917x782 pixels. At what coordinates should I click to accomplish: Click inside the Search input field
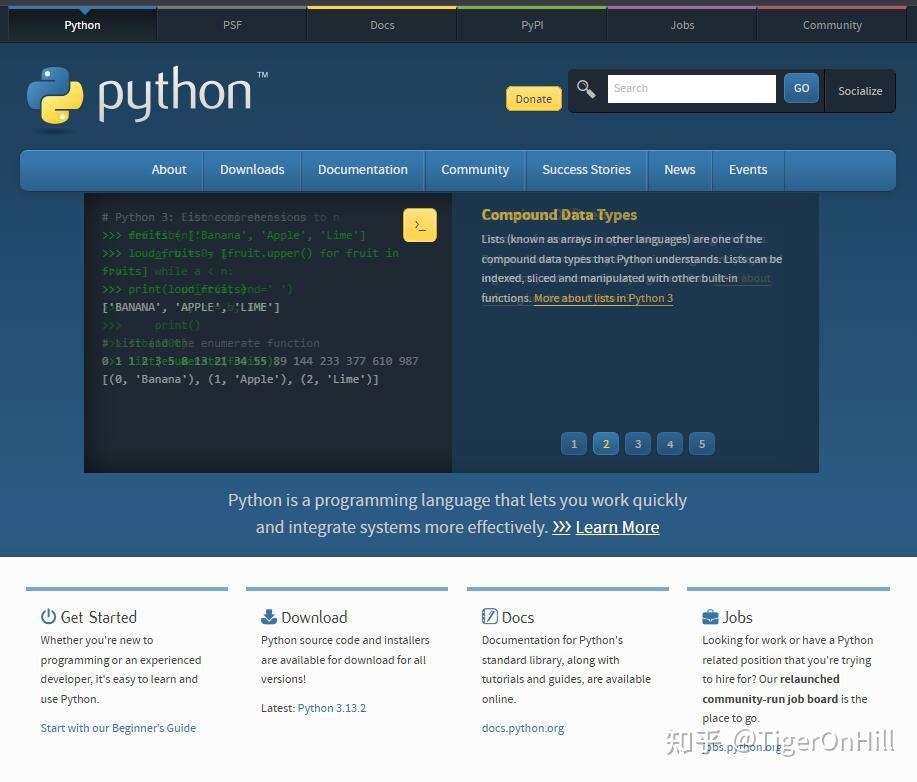(x=692, y=88)
